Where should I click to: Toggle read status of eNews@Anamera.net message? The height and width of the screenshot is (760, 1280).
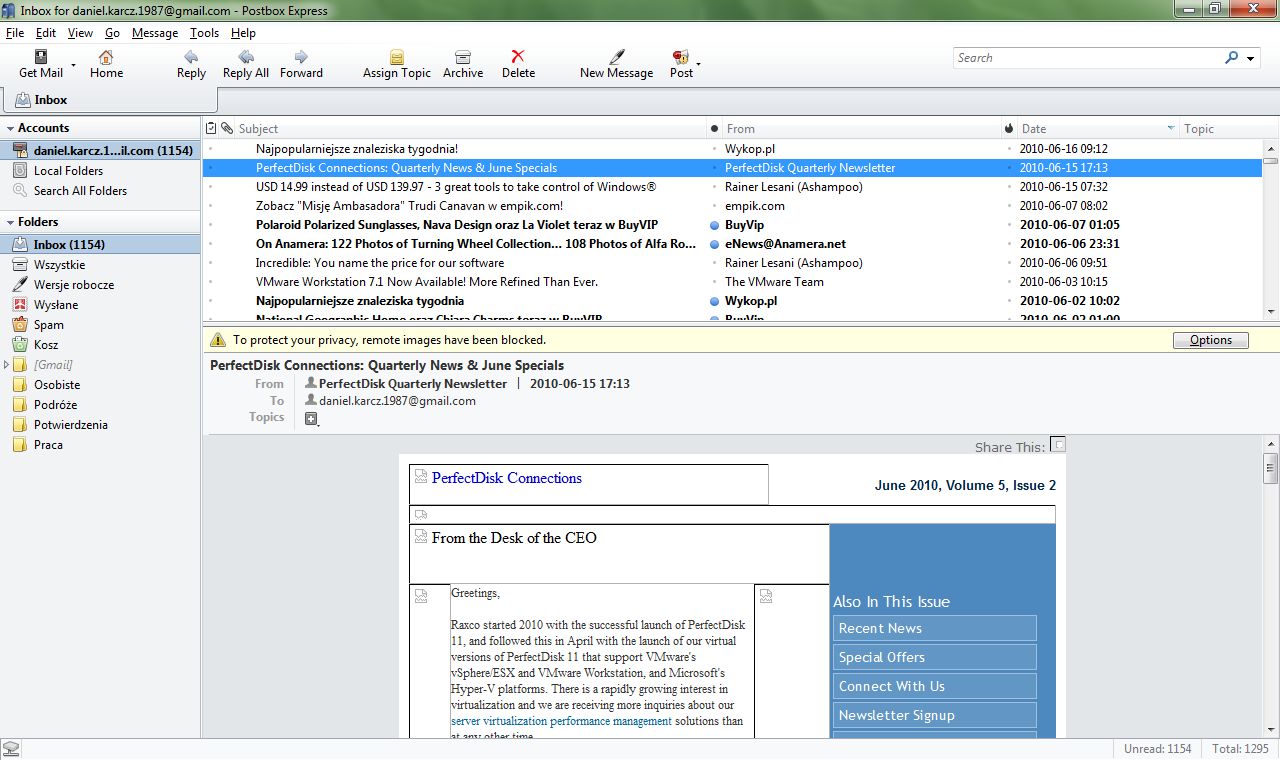point(714,244)
